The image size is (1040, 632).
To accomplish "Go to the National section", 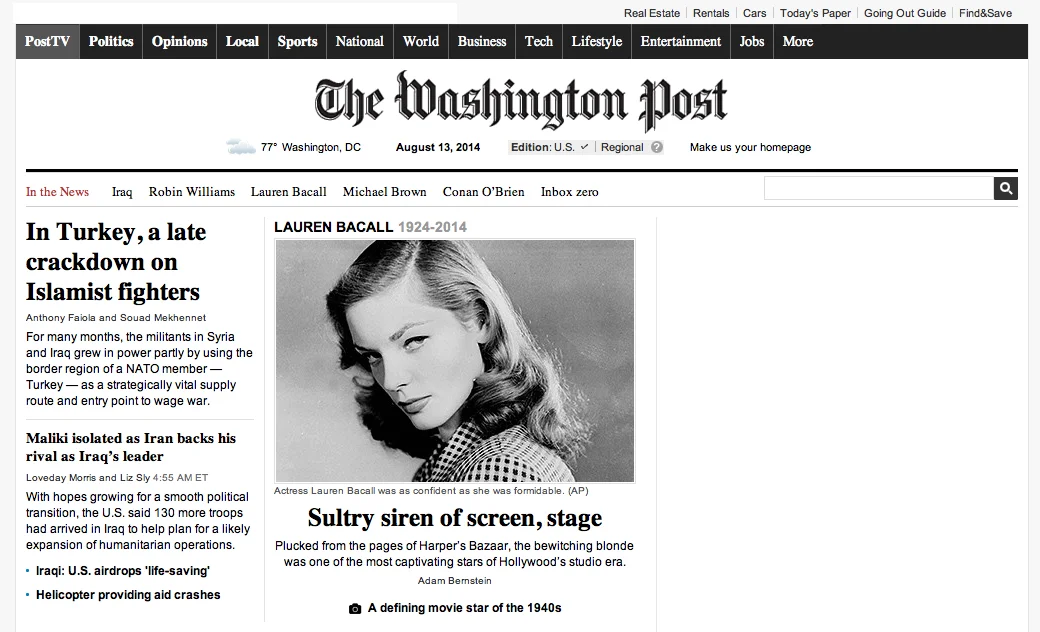I will 359,41.
